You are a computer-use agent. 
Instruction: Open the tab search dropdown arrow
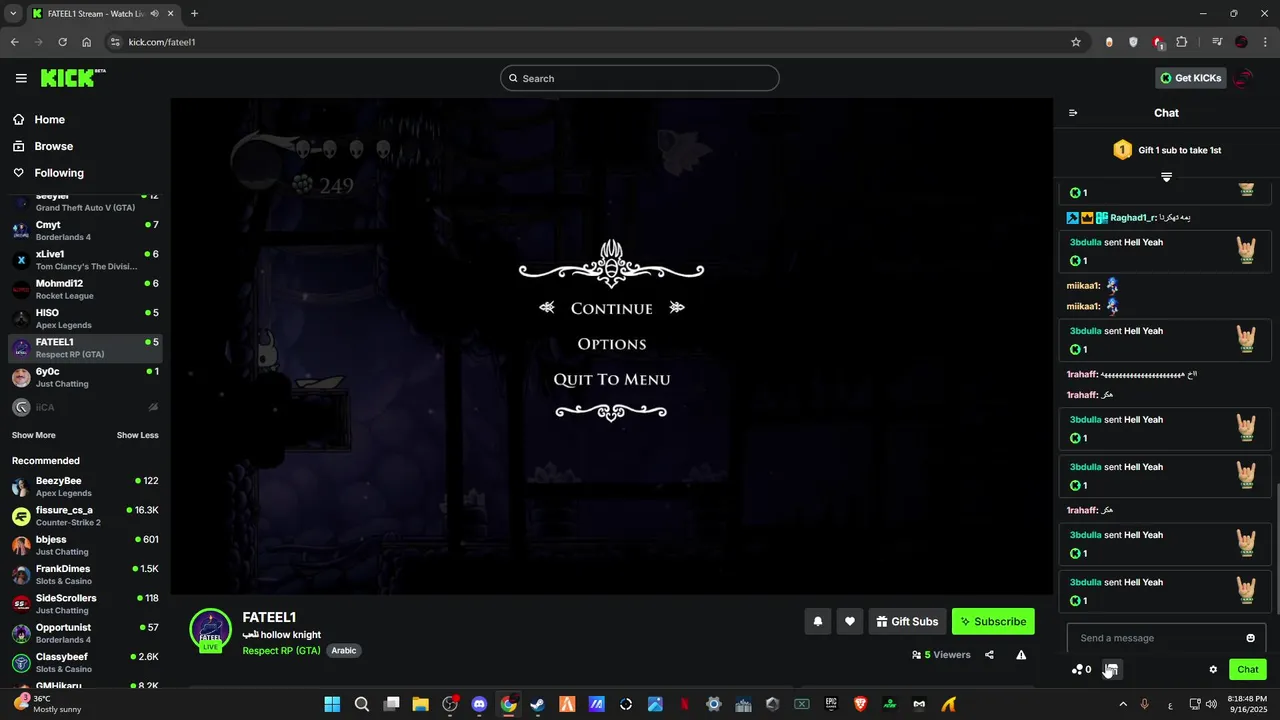[13, 13]
